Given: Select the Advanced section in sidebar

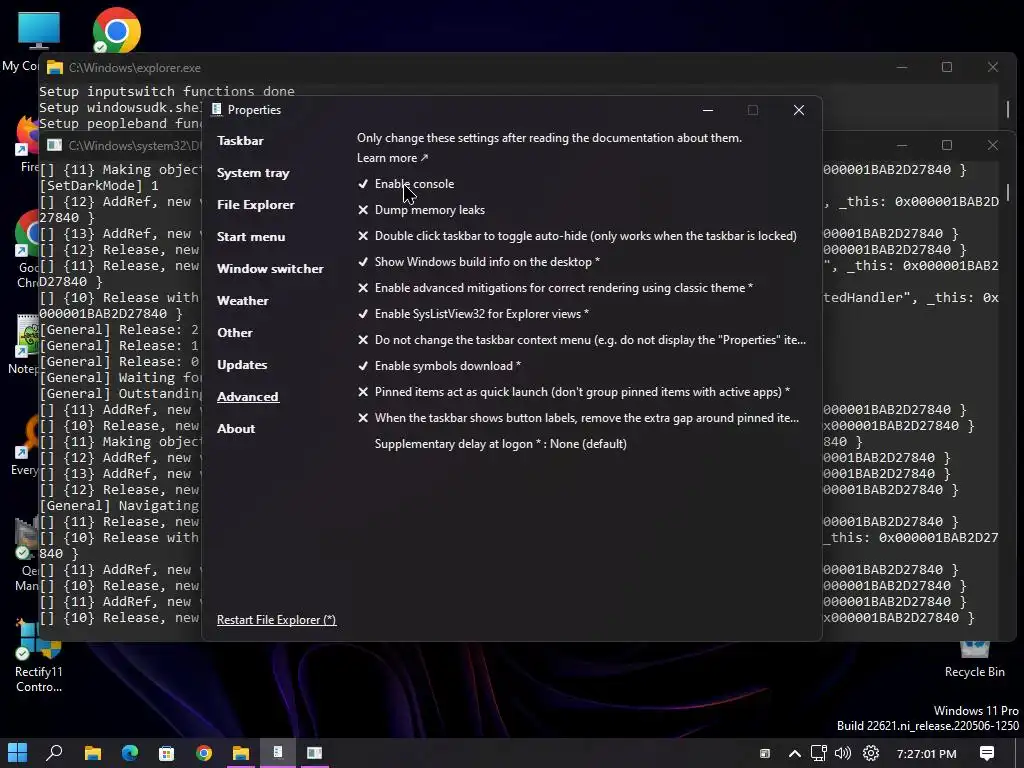Looking at the screenshot, I should (248, 397).
